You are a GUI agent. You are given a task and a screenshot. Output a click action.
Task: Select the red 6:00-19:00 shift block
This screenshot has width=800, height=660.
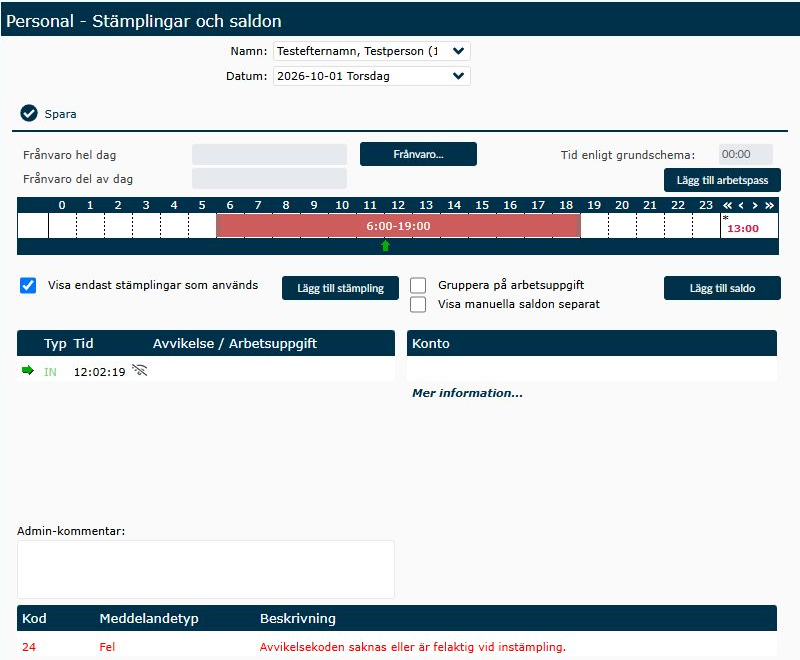click(398, 226)
